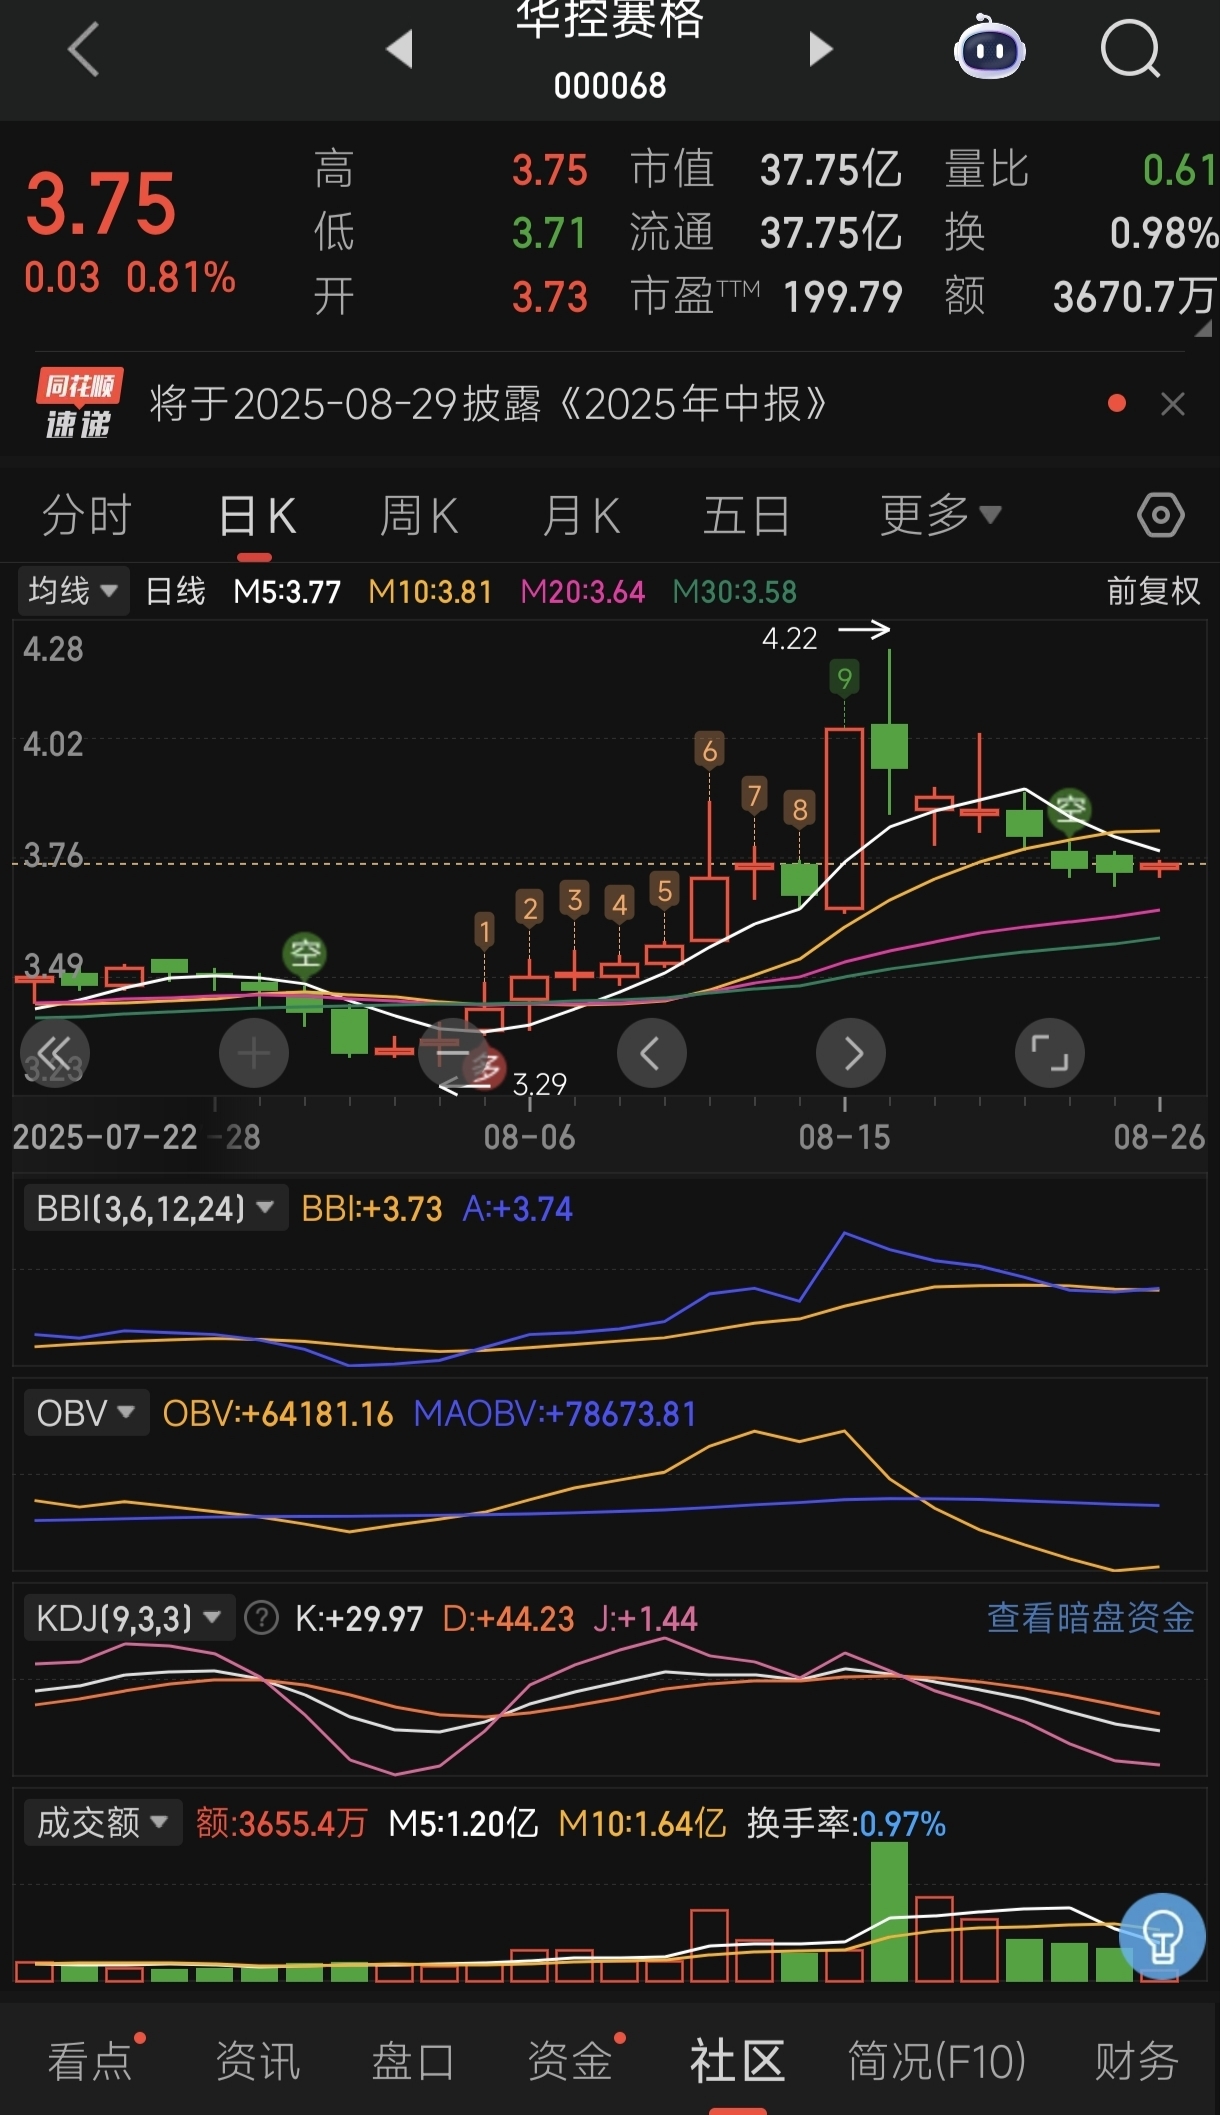
Task: Tap the 换手率 0.97% value
Action: [846, 1823]
